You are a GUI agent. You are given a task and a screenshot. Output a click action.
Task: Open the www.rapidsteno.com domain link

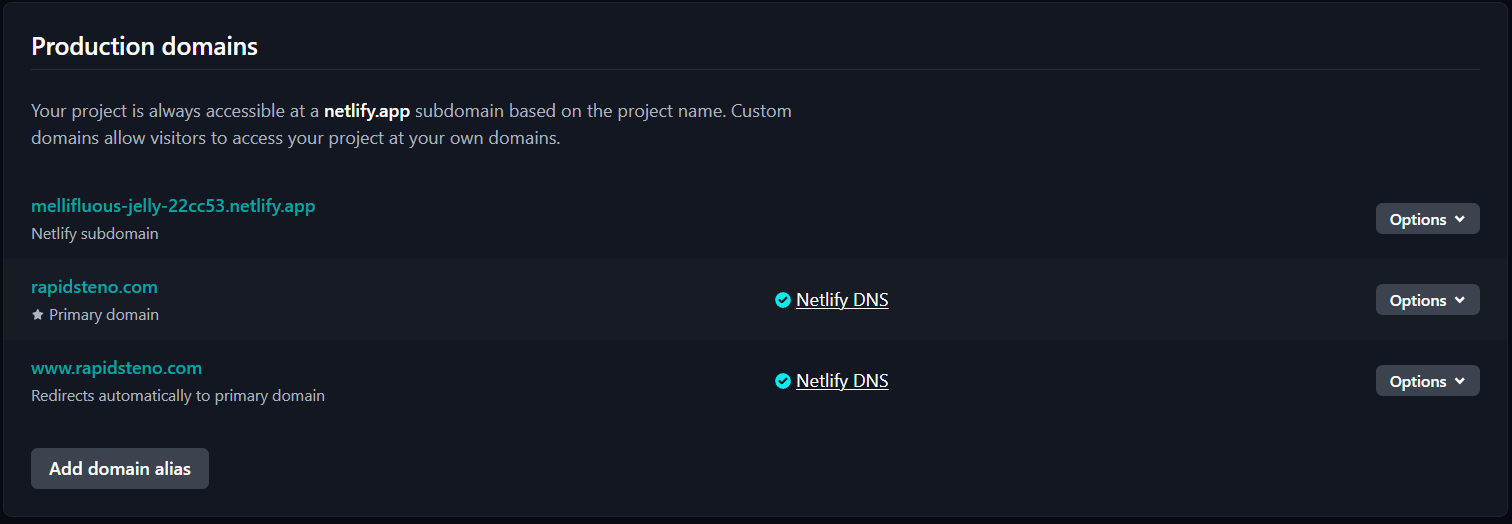tap(117, 368)
